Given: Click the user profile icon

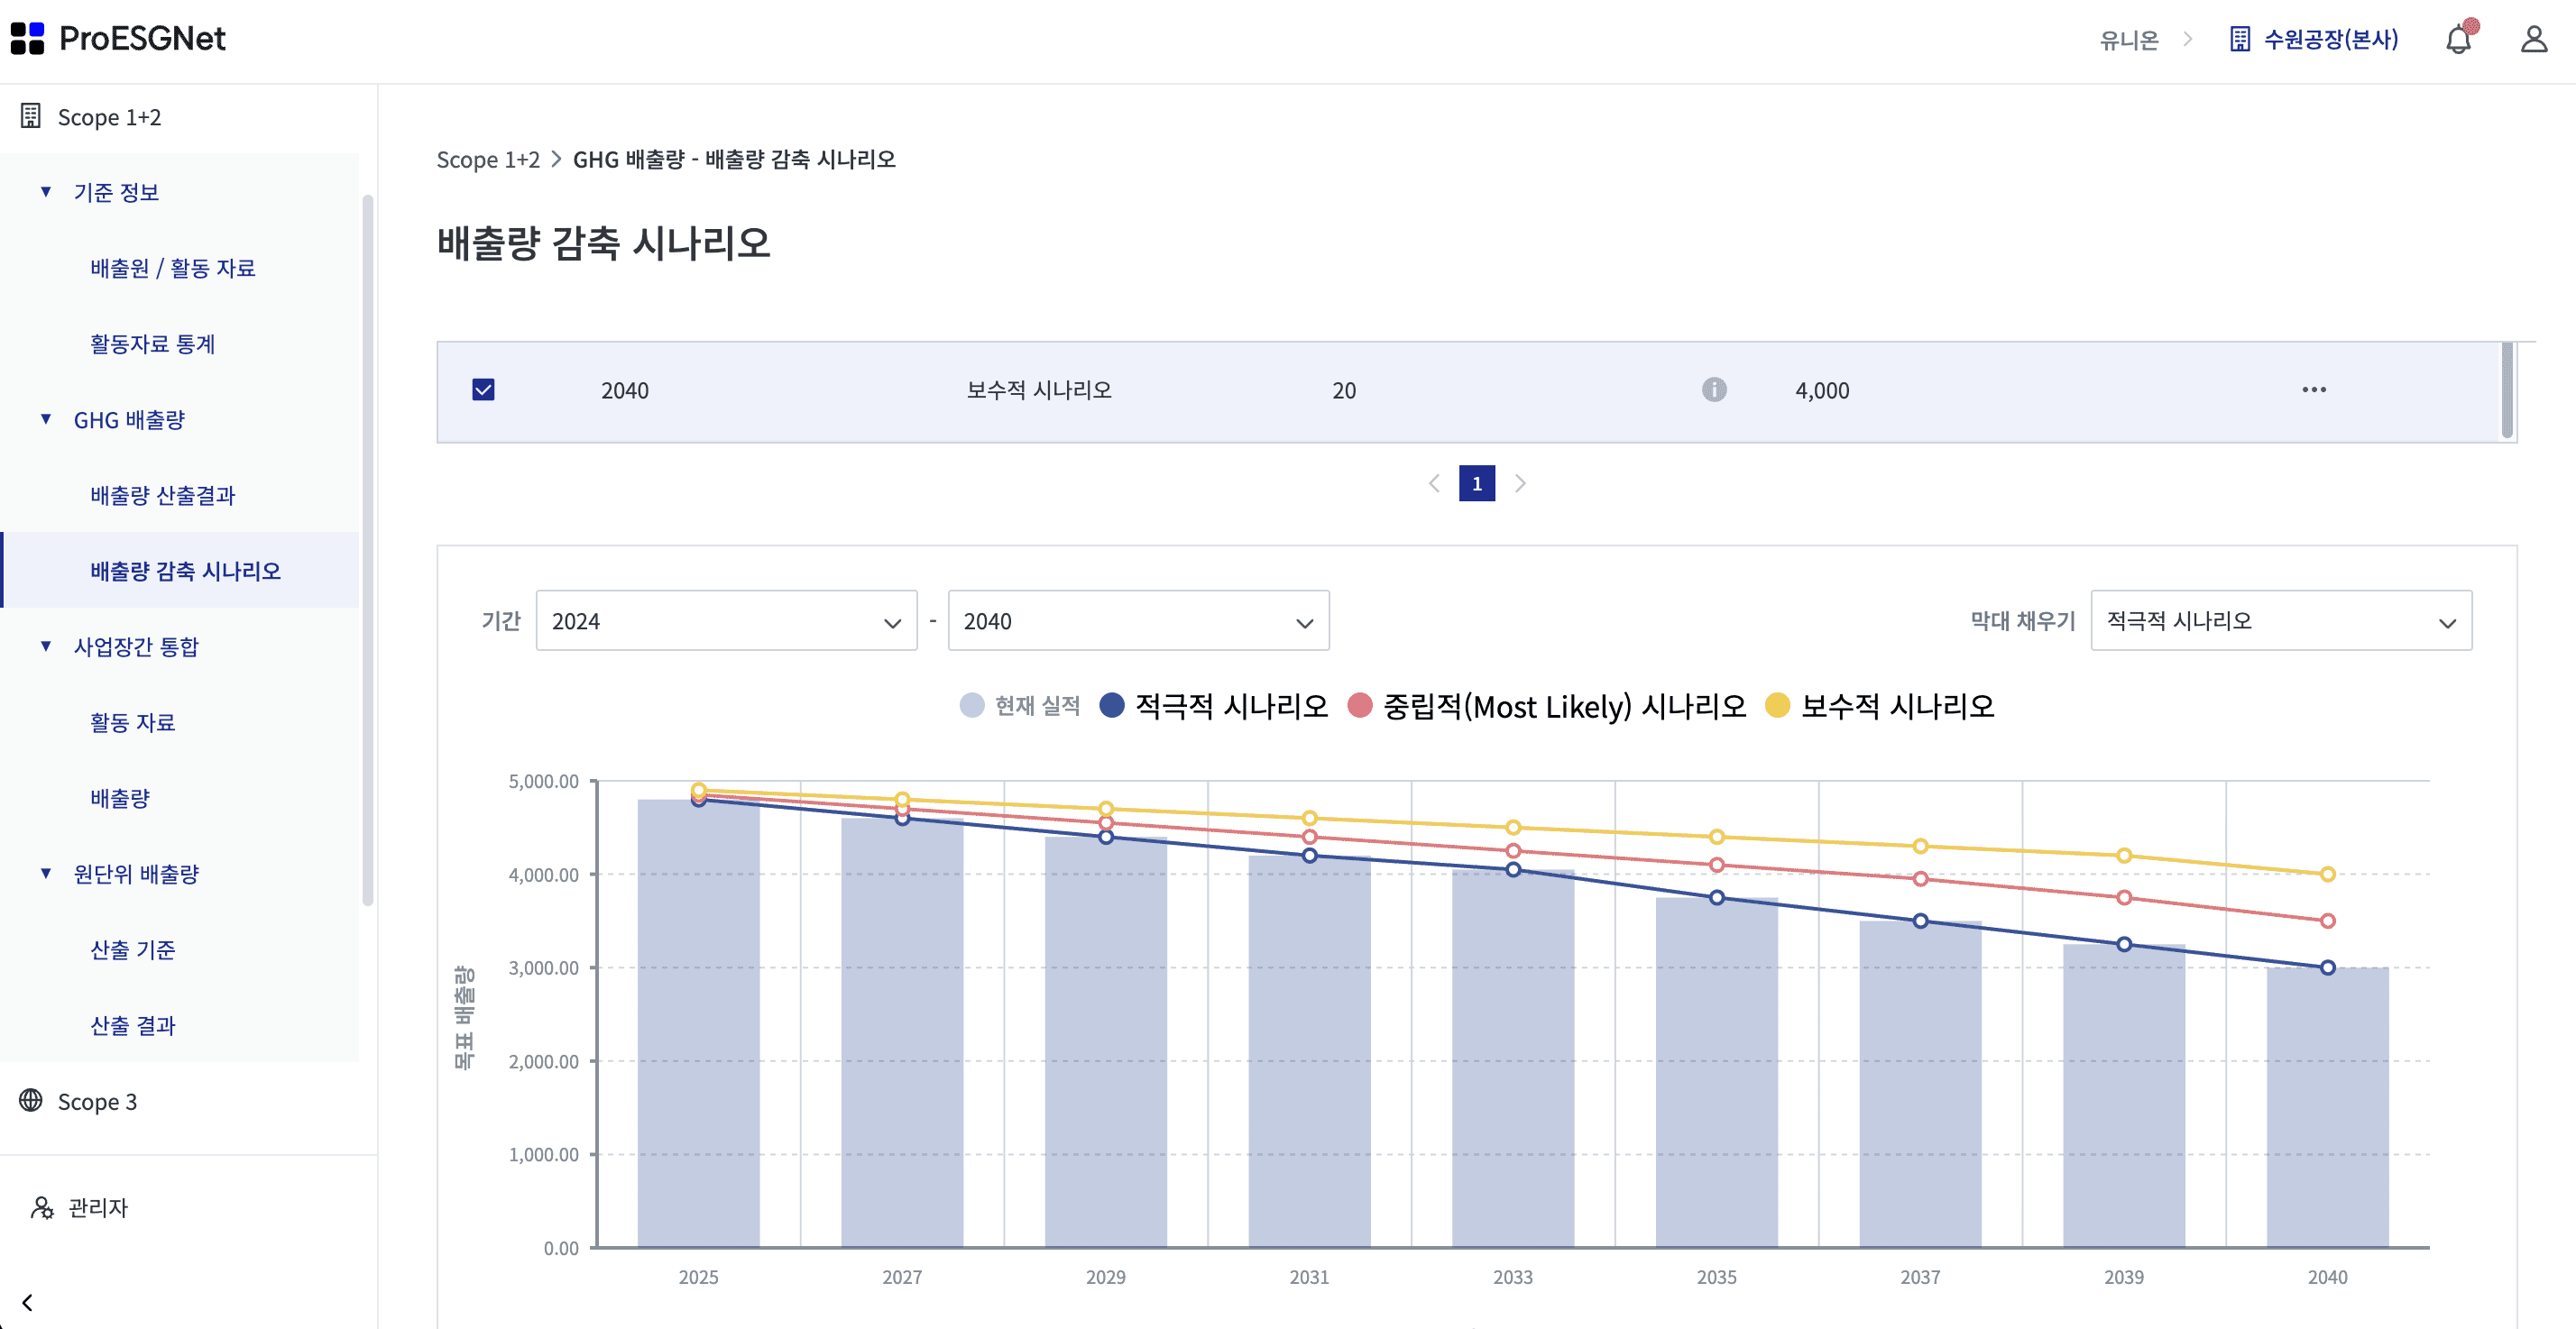Looking at the screenshot, I should pos(2533,40).
